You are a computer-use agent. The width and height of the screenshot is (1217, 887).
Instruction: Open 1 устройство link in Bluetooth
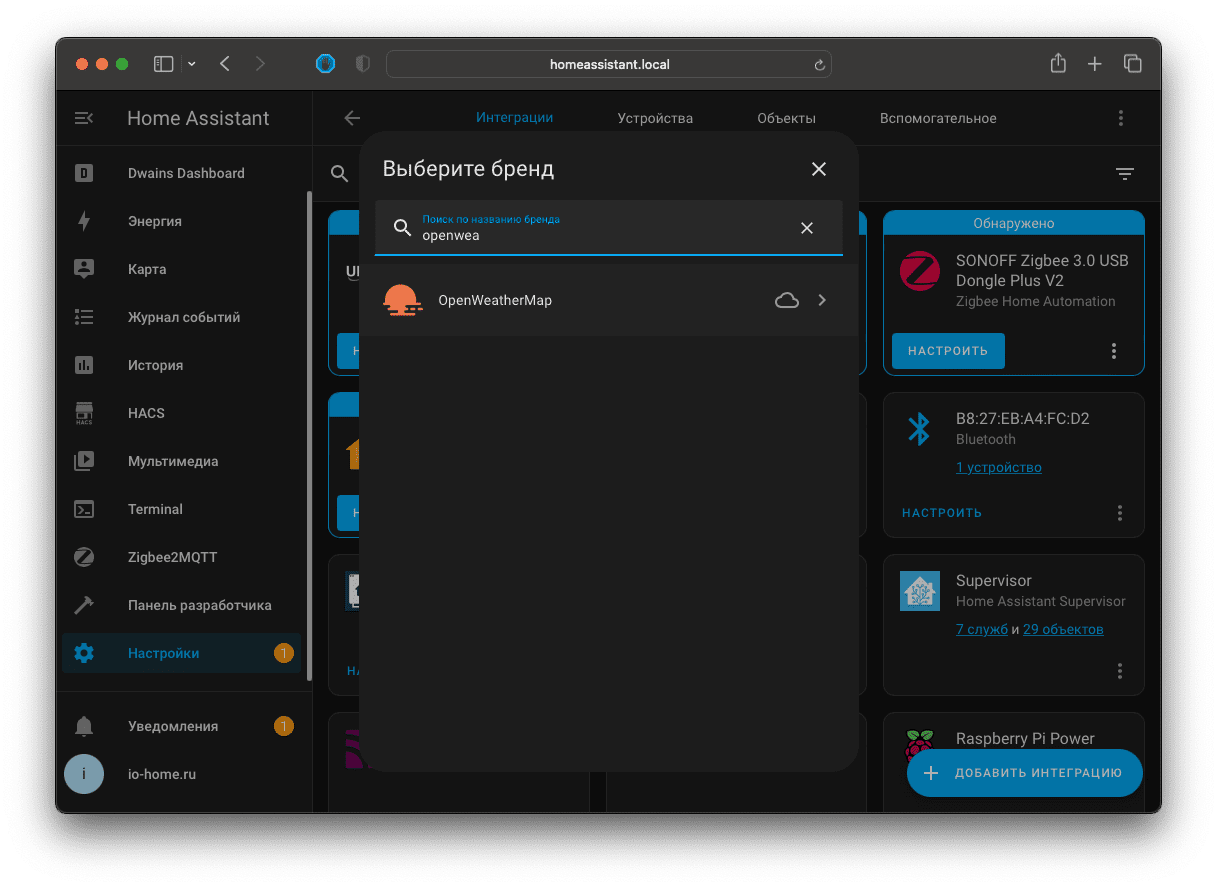[x=999, y=467]
